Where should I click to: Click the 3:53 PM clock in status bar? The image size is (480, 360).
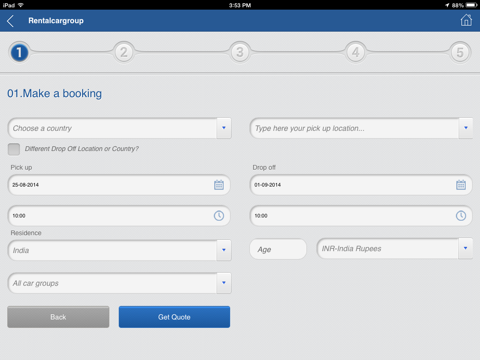click(x=240, y=5)
